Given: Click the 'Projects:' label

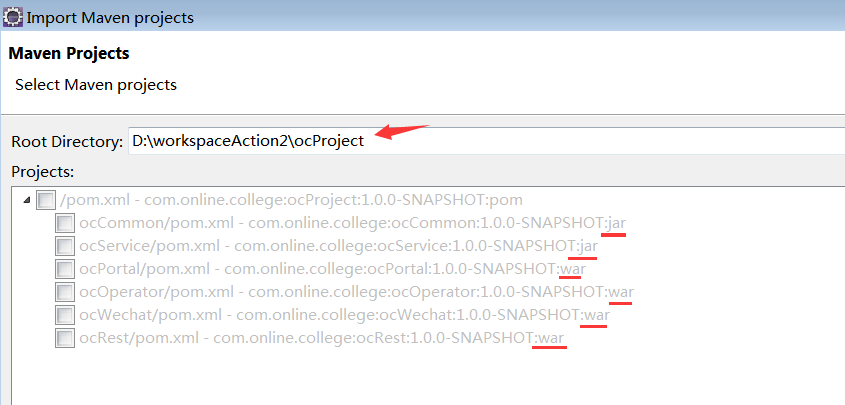Looking at the screenshot, I should pos(43,172).
